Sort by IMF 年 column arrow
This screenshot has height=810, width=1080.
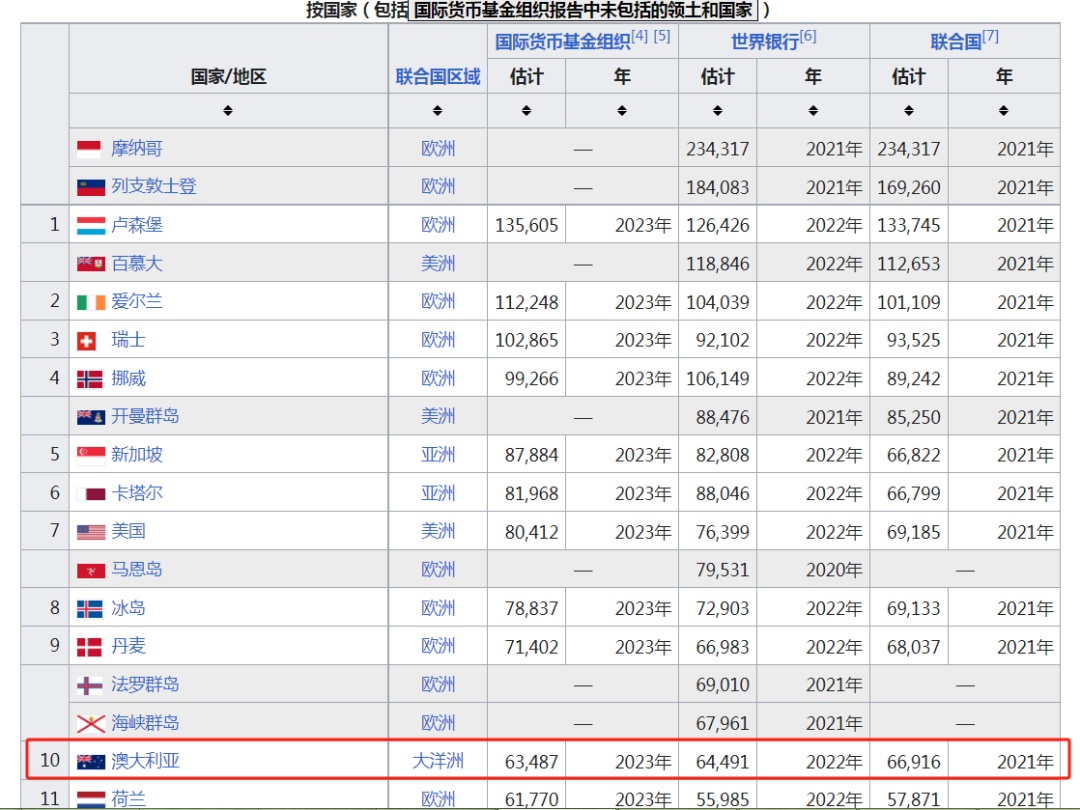pyautogui.click(x=622, y=110)
